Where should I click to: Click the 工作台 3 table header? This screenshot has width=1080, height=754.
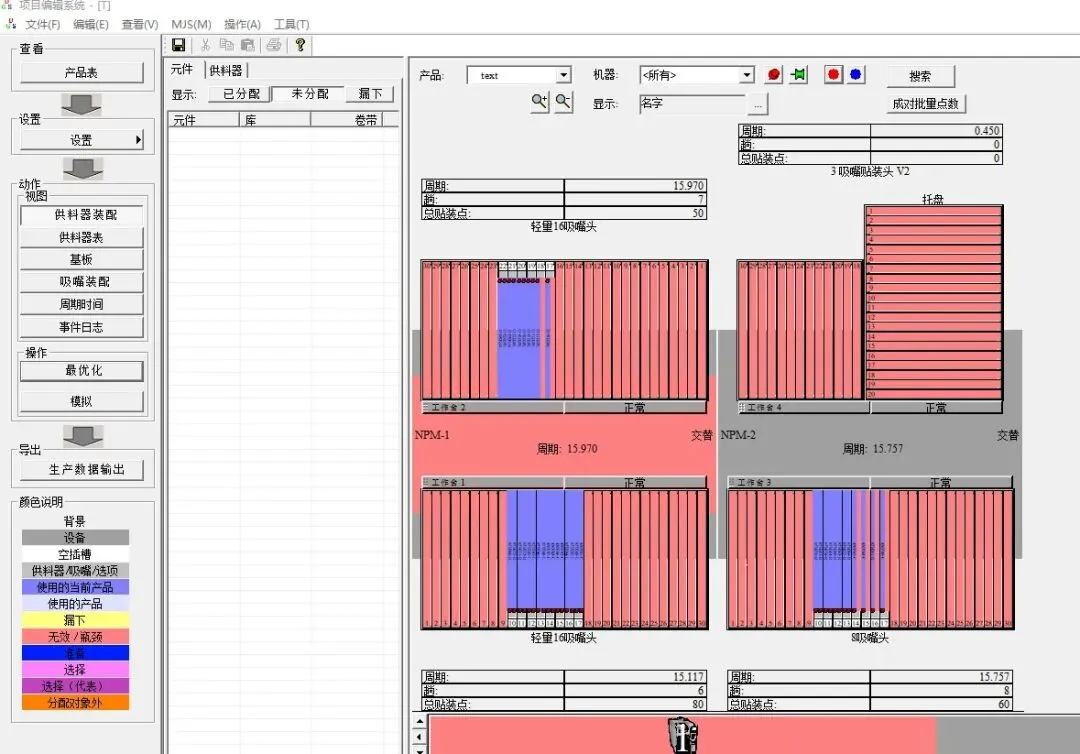pos(798,482)
